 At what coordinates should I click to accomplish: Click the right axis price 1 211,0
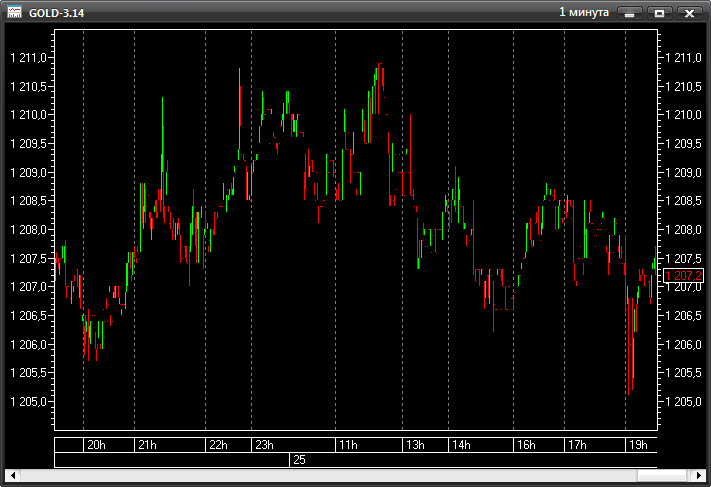pos(683,58)
